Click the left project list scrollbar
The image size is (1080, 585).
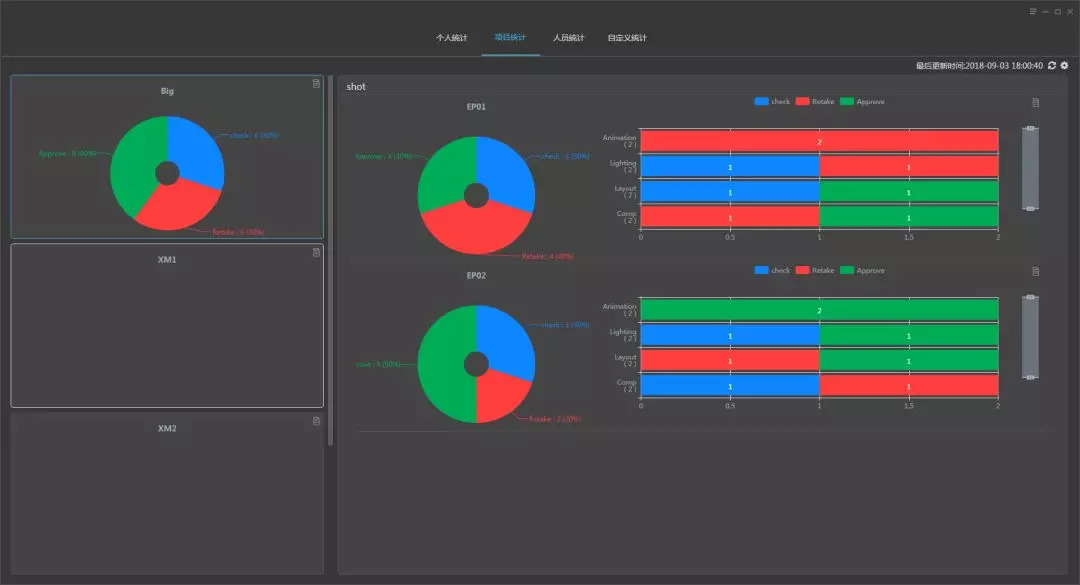(331, 260)
